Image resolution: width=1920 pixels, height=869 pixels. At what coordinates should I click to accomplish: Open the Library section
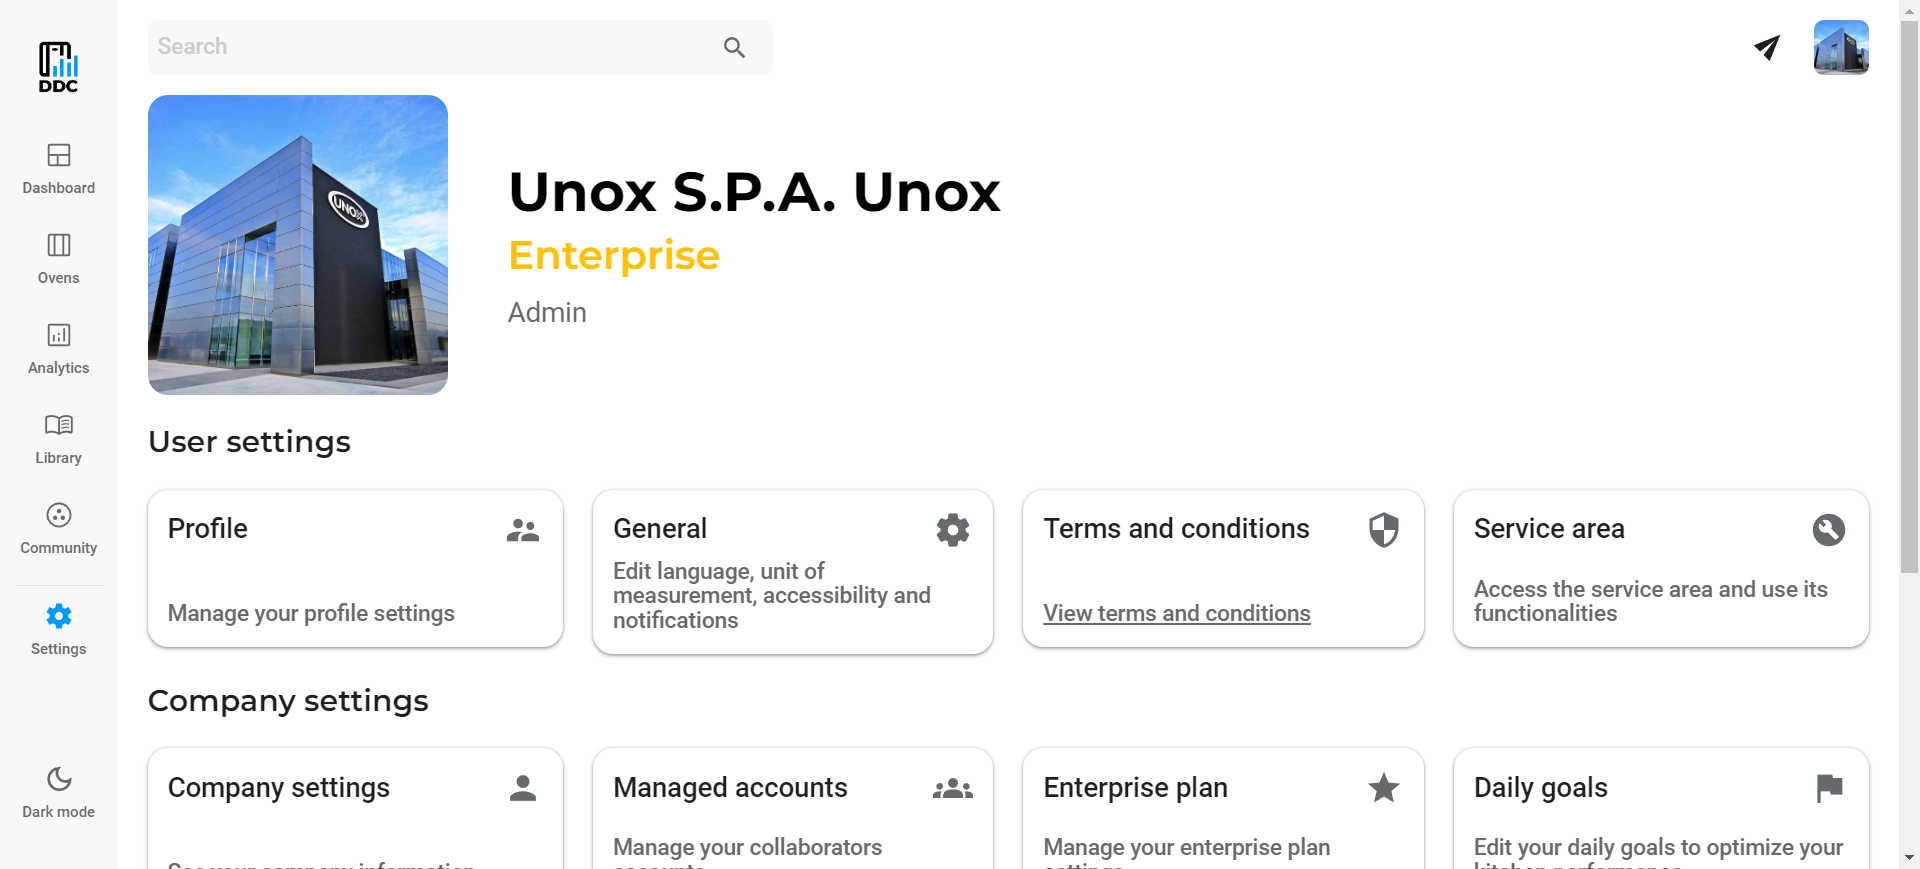click(58, 438)
